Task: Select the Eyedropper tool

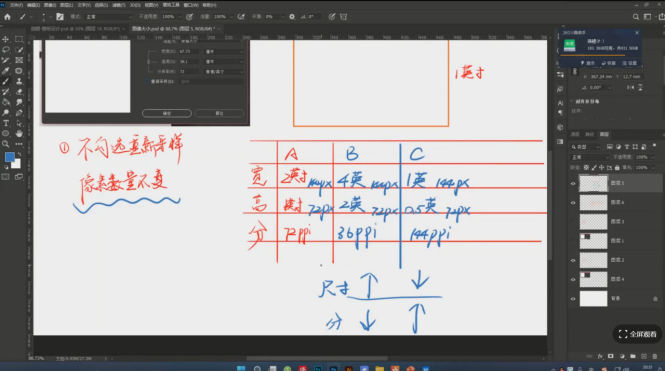Action: point(6,71)
